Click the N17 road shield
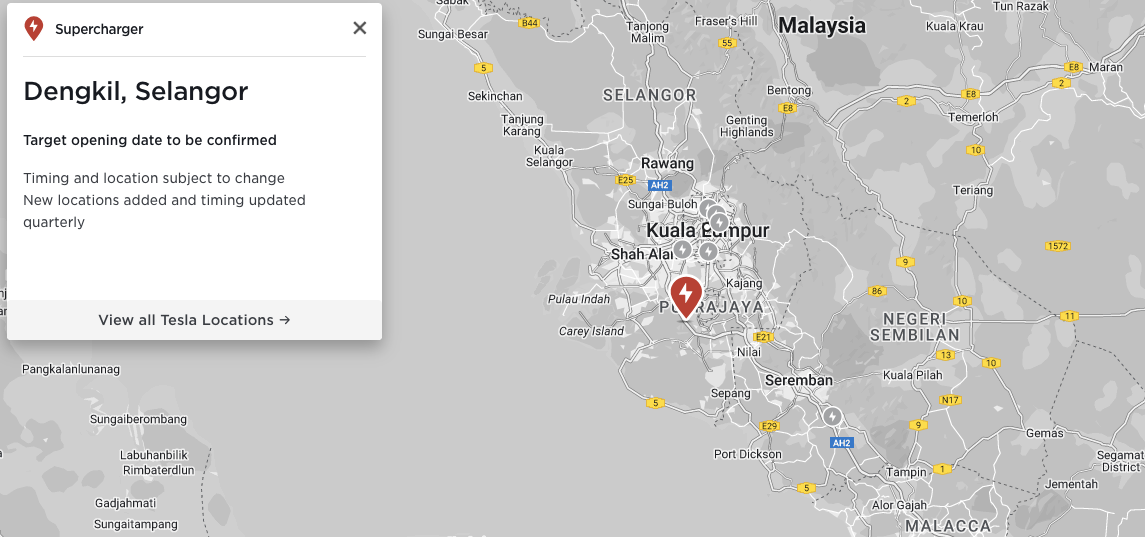Image resolution: width=1145 pixels, height=537 pixels. 950,400
